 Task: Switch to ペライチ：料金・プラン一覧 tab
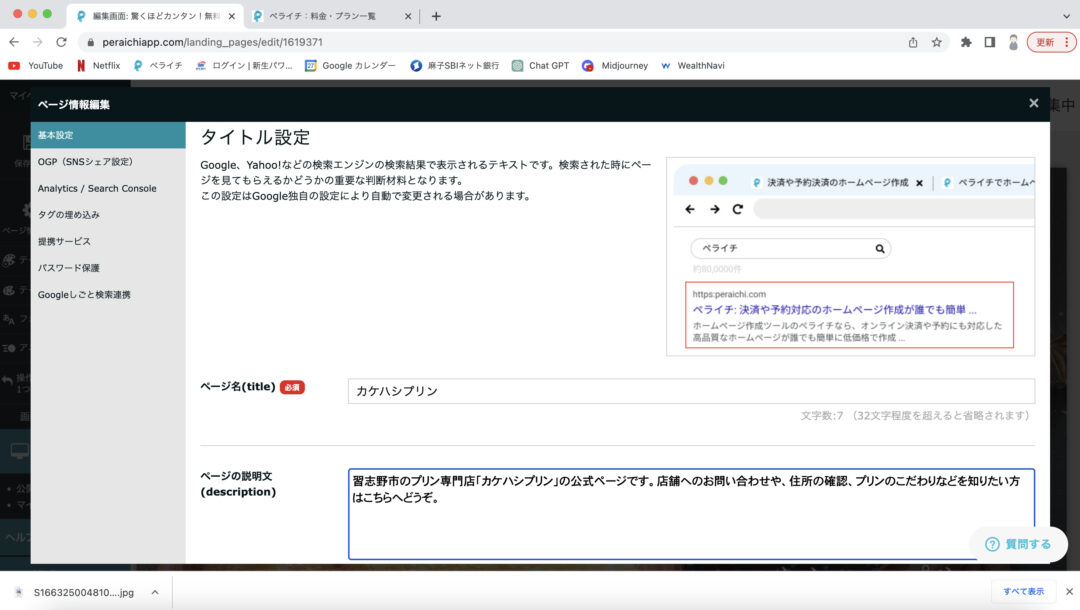[x=322, y=16]
